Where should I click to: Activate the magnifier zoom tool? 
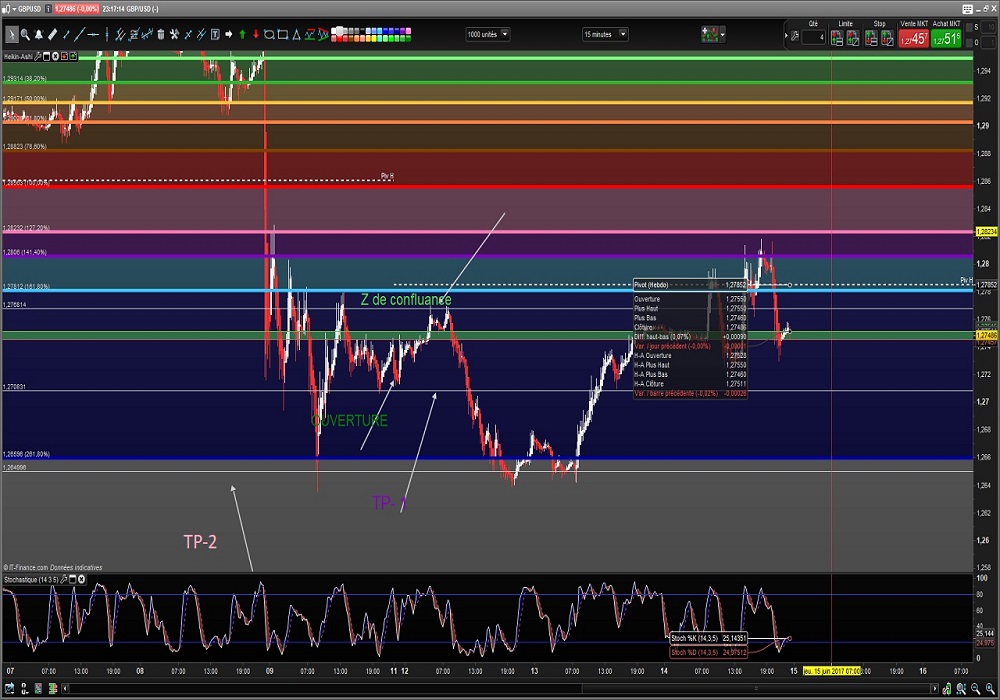[x=26, y=34]
